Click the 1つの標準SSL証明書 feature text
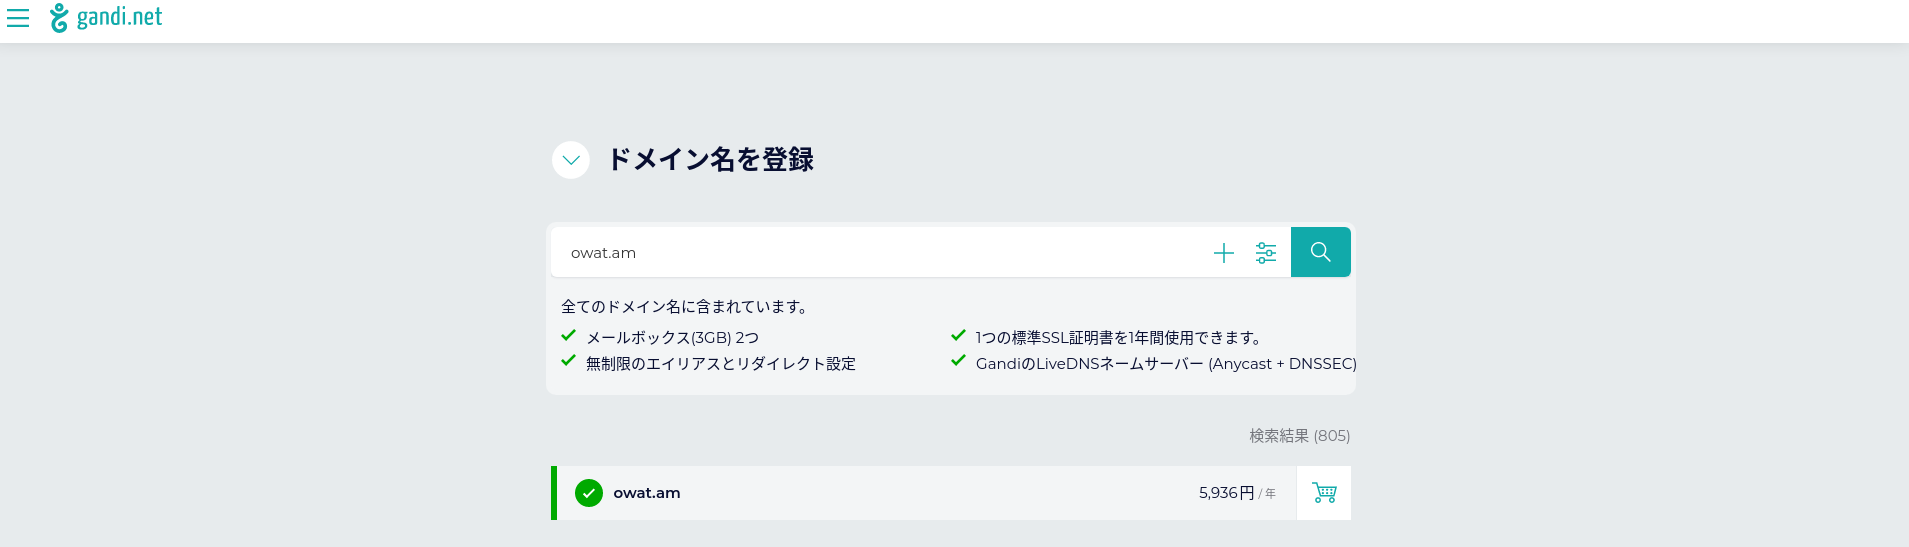Viewport: 1909px width, 547px height. click(x=1119, y=338)
